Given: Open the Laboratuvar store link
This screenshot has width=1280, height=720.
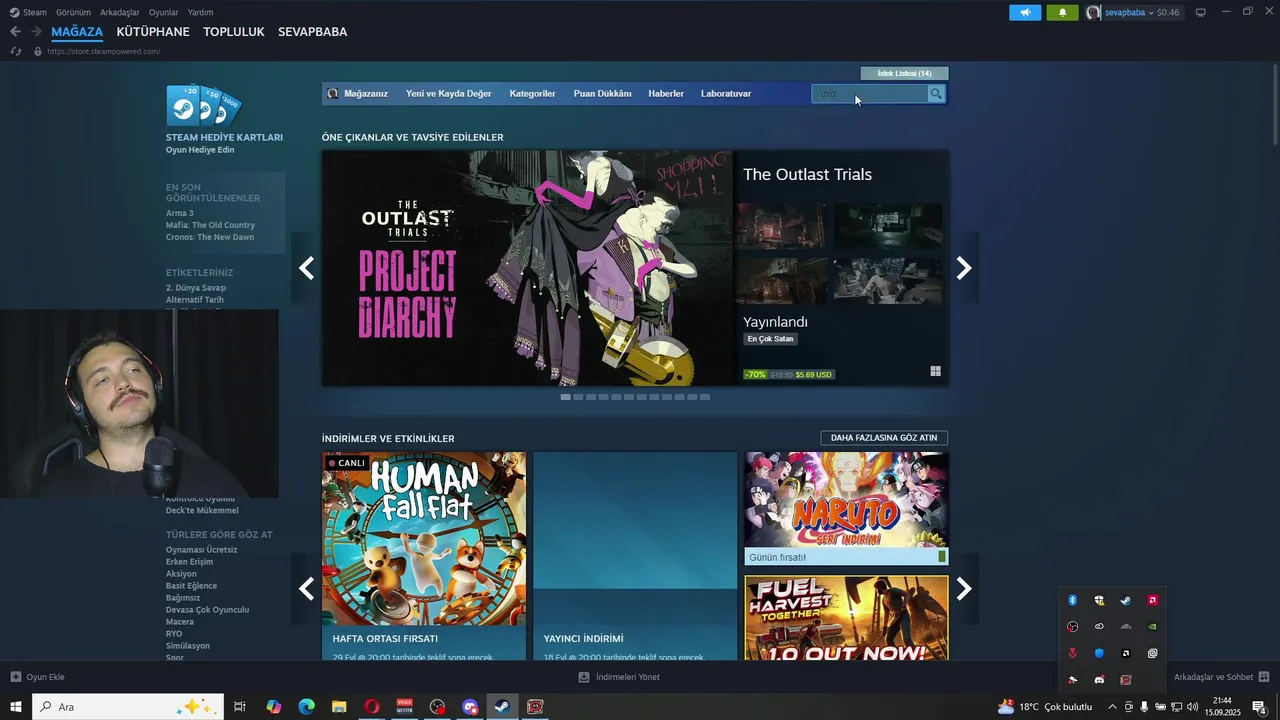Looking at the screenshot, I should 726,94.
